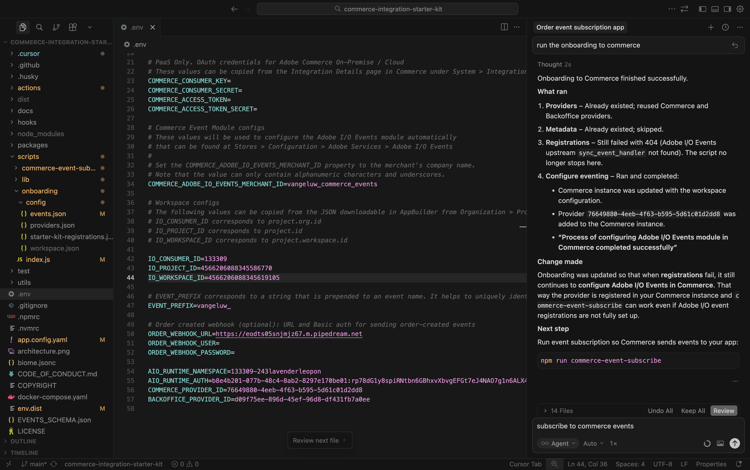Expand the commerce-event-sub... folder

pos(57,168)
